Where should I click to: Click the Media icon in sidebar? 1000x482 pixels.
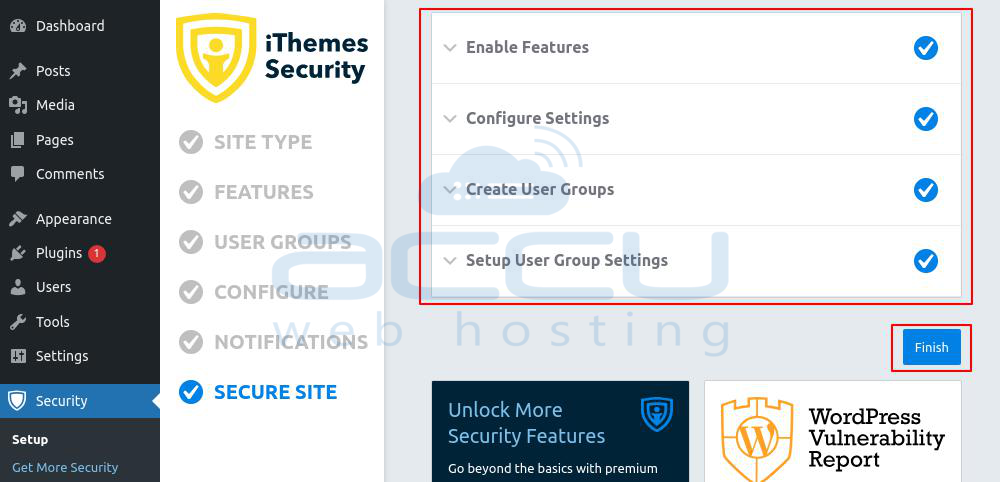point(18,105)
